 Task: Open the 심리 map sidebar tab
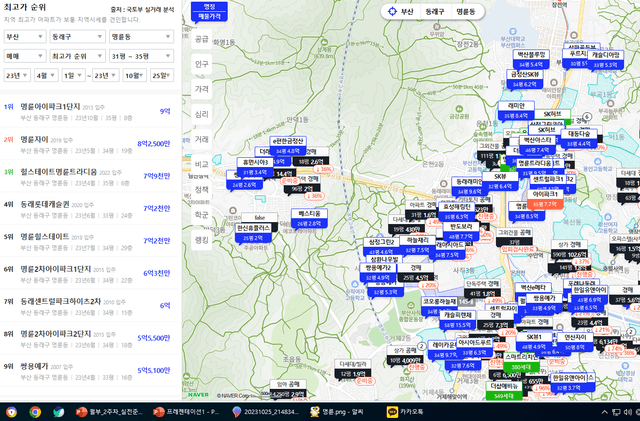(x=202, y=114)
